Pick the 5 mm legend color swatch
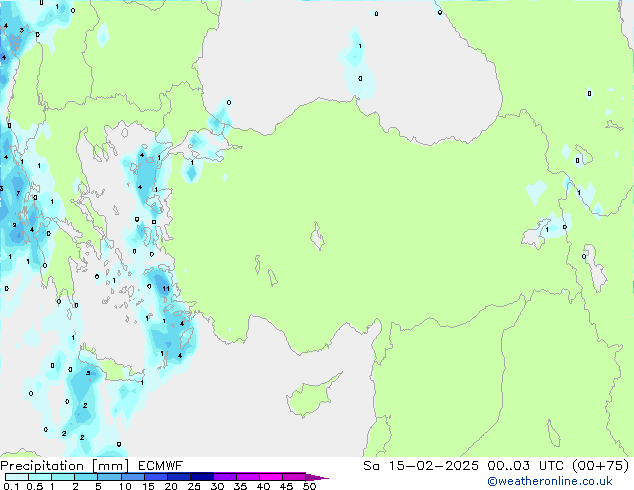Screen dimensions: 634x490 click(x=110, y=477)
